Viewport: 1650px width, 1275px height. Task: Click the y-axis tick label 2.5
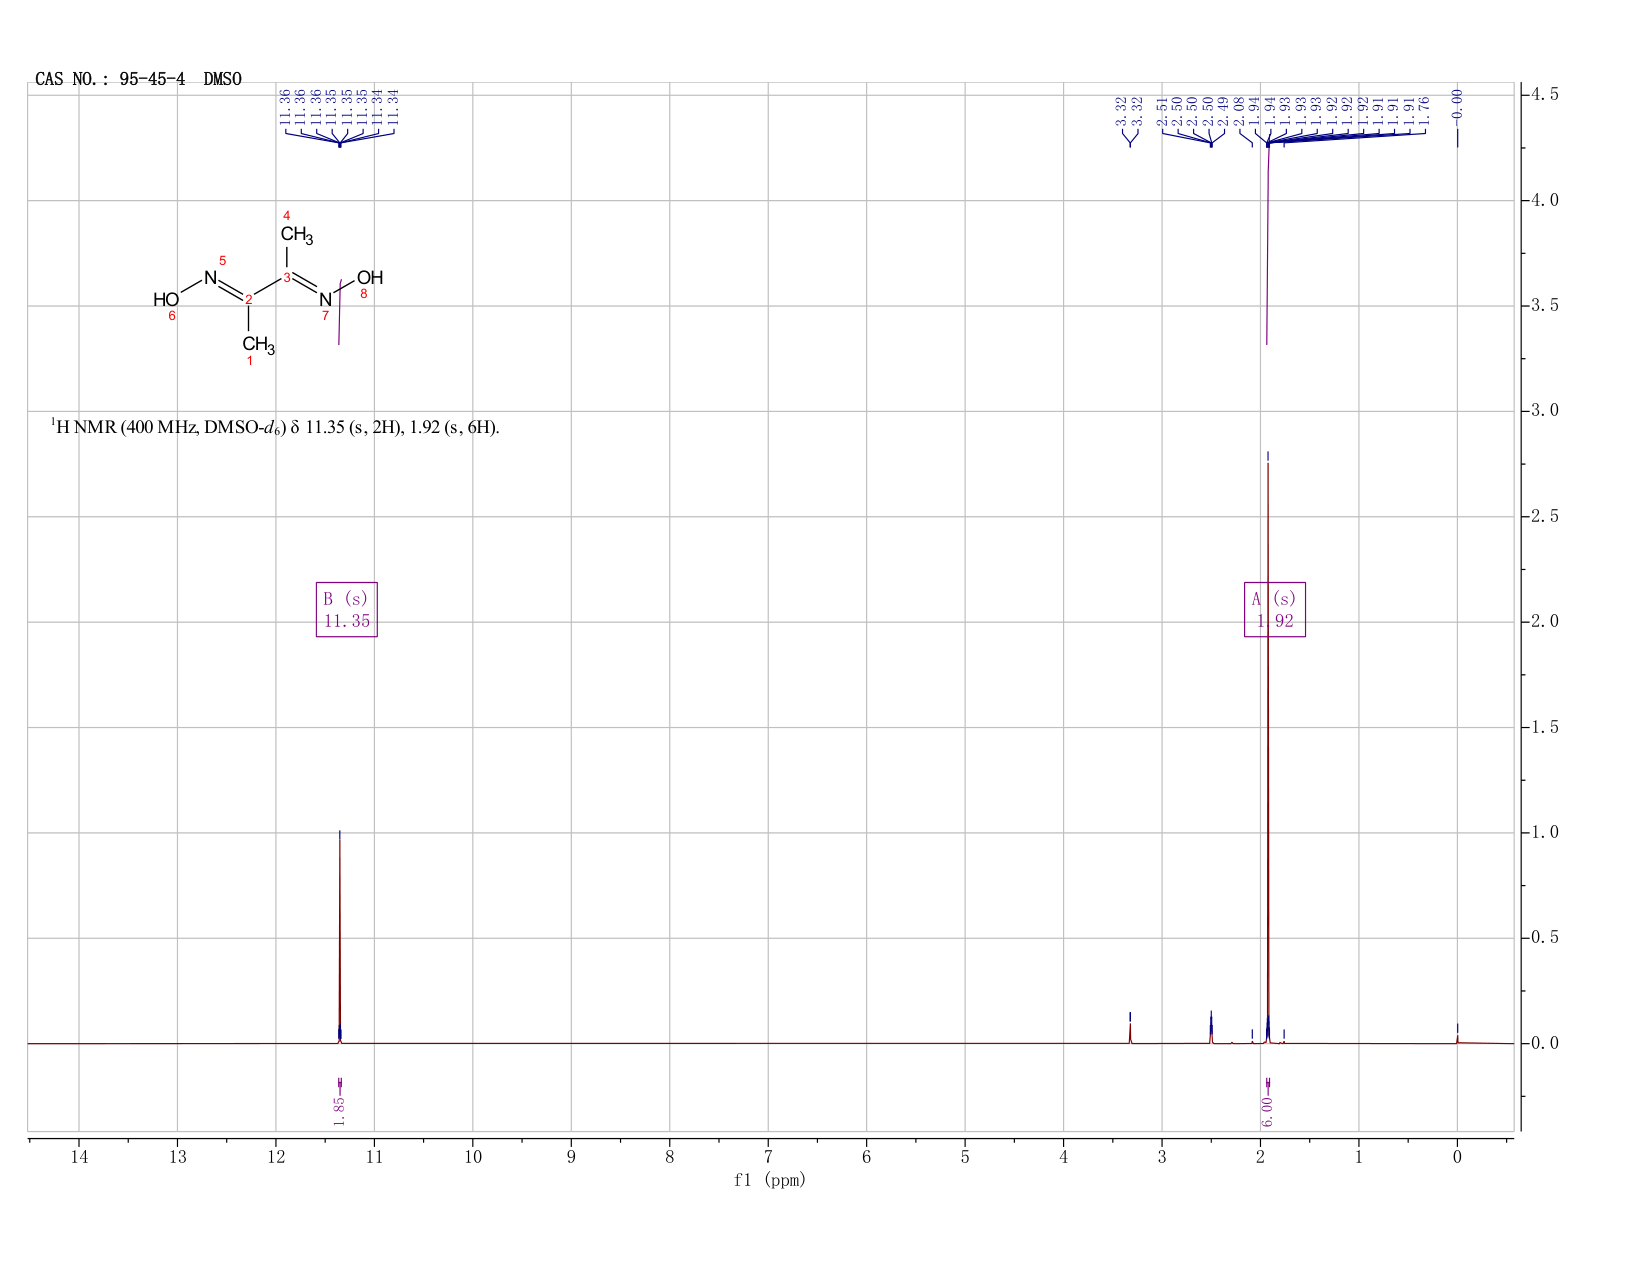1543,516
